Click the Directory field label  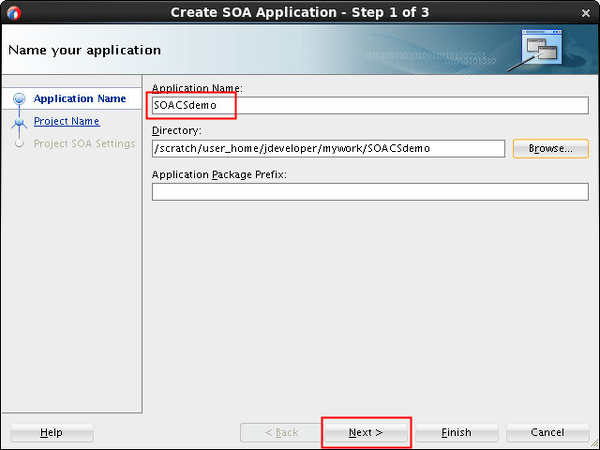click(177, 131)
